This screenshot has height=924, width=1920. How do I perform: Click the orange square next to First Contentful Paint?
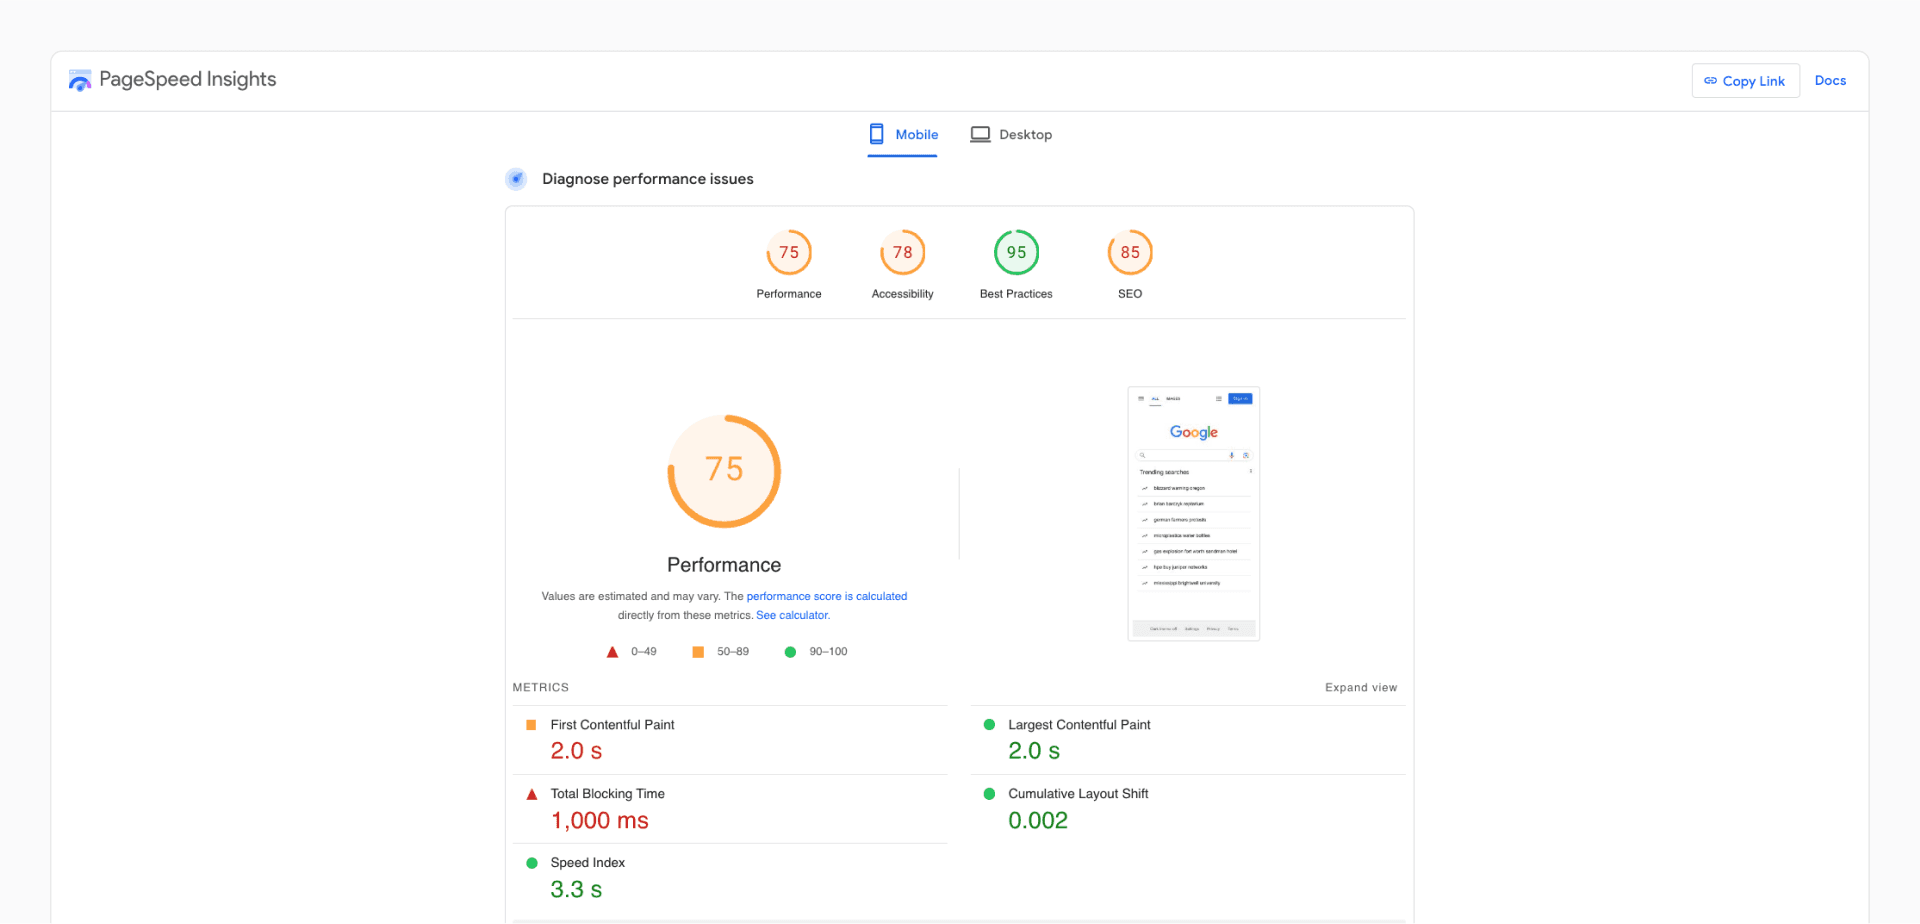pos(531,724)
